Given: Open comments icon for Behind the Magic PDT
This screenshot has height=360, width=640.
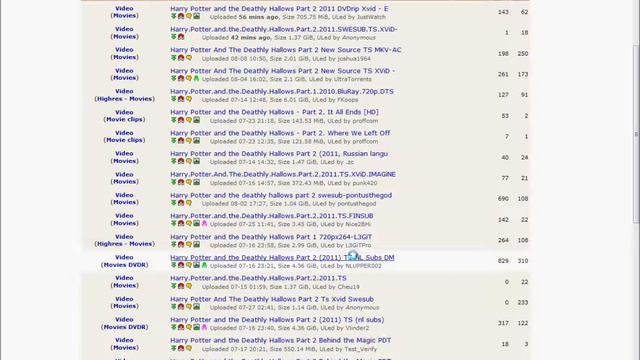Looking at the screenshot, I should (x=189, y=348).
